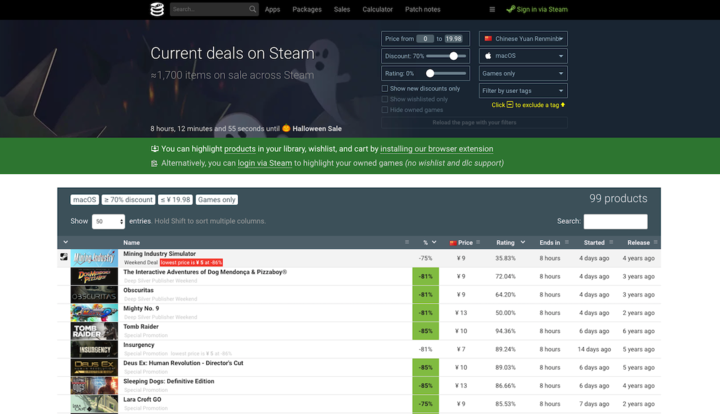The height and width of the screenshot is (414, 720).
Task: Click the minus exclude-tag icon
Action: (x=509, y=105)
